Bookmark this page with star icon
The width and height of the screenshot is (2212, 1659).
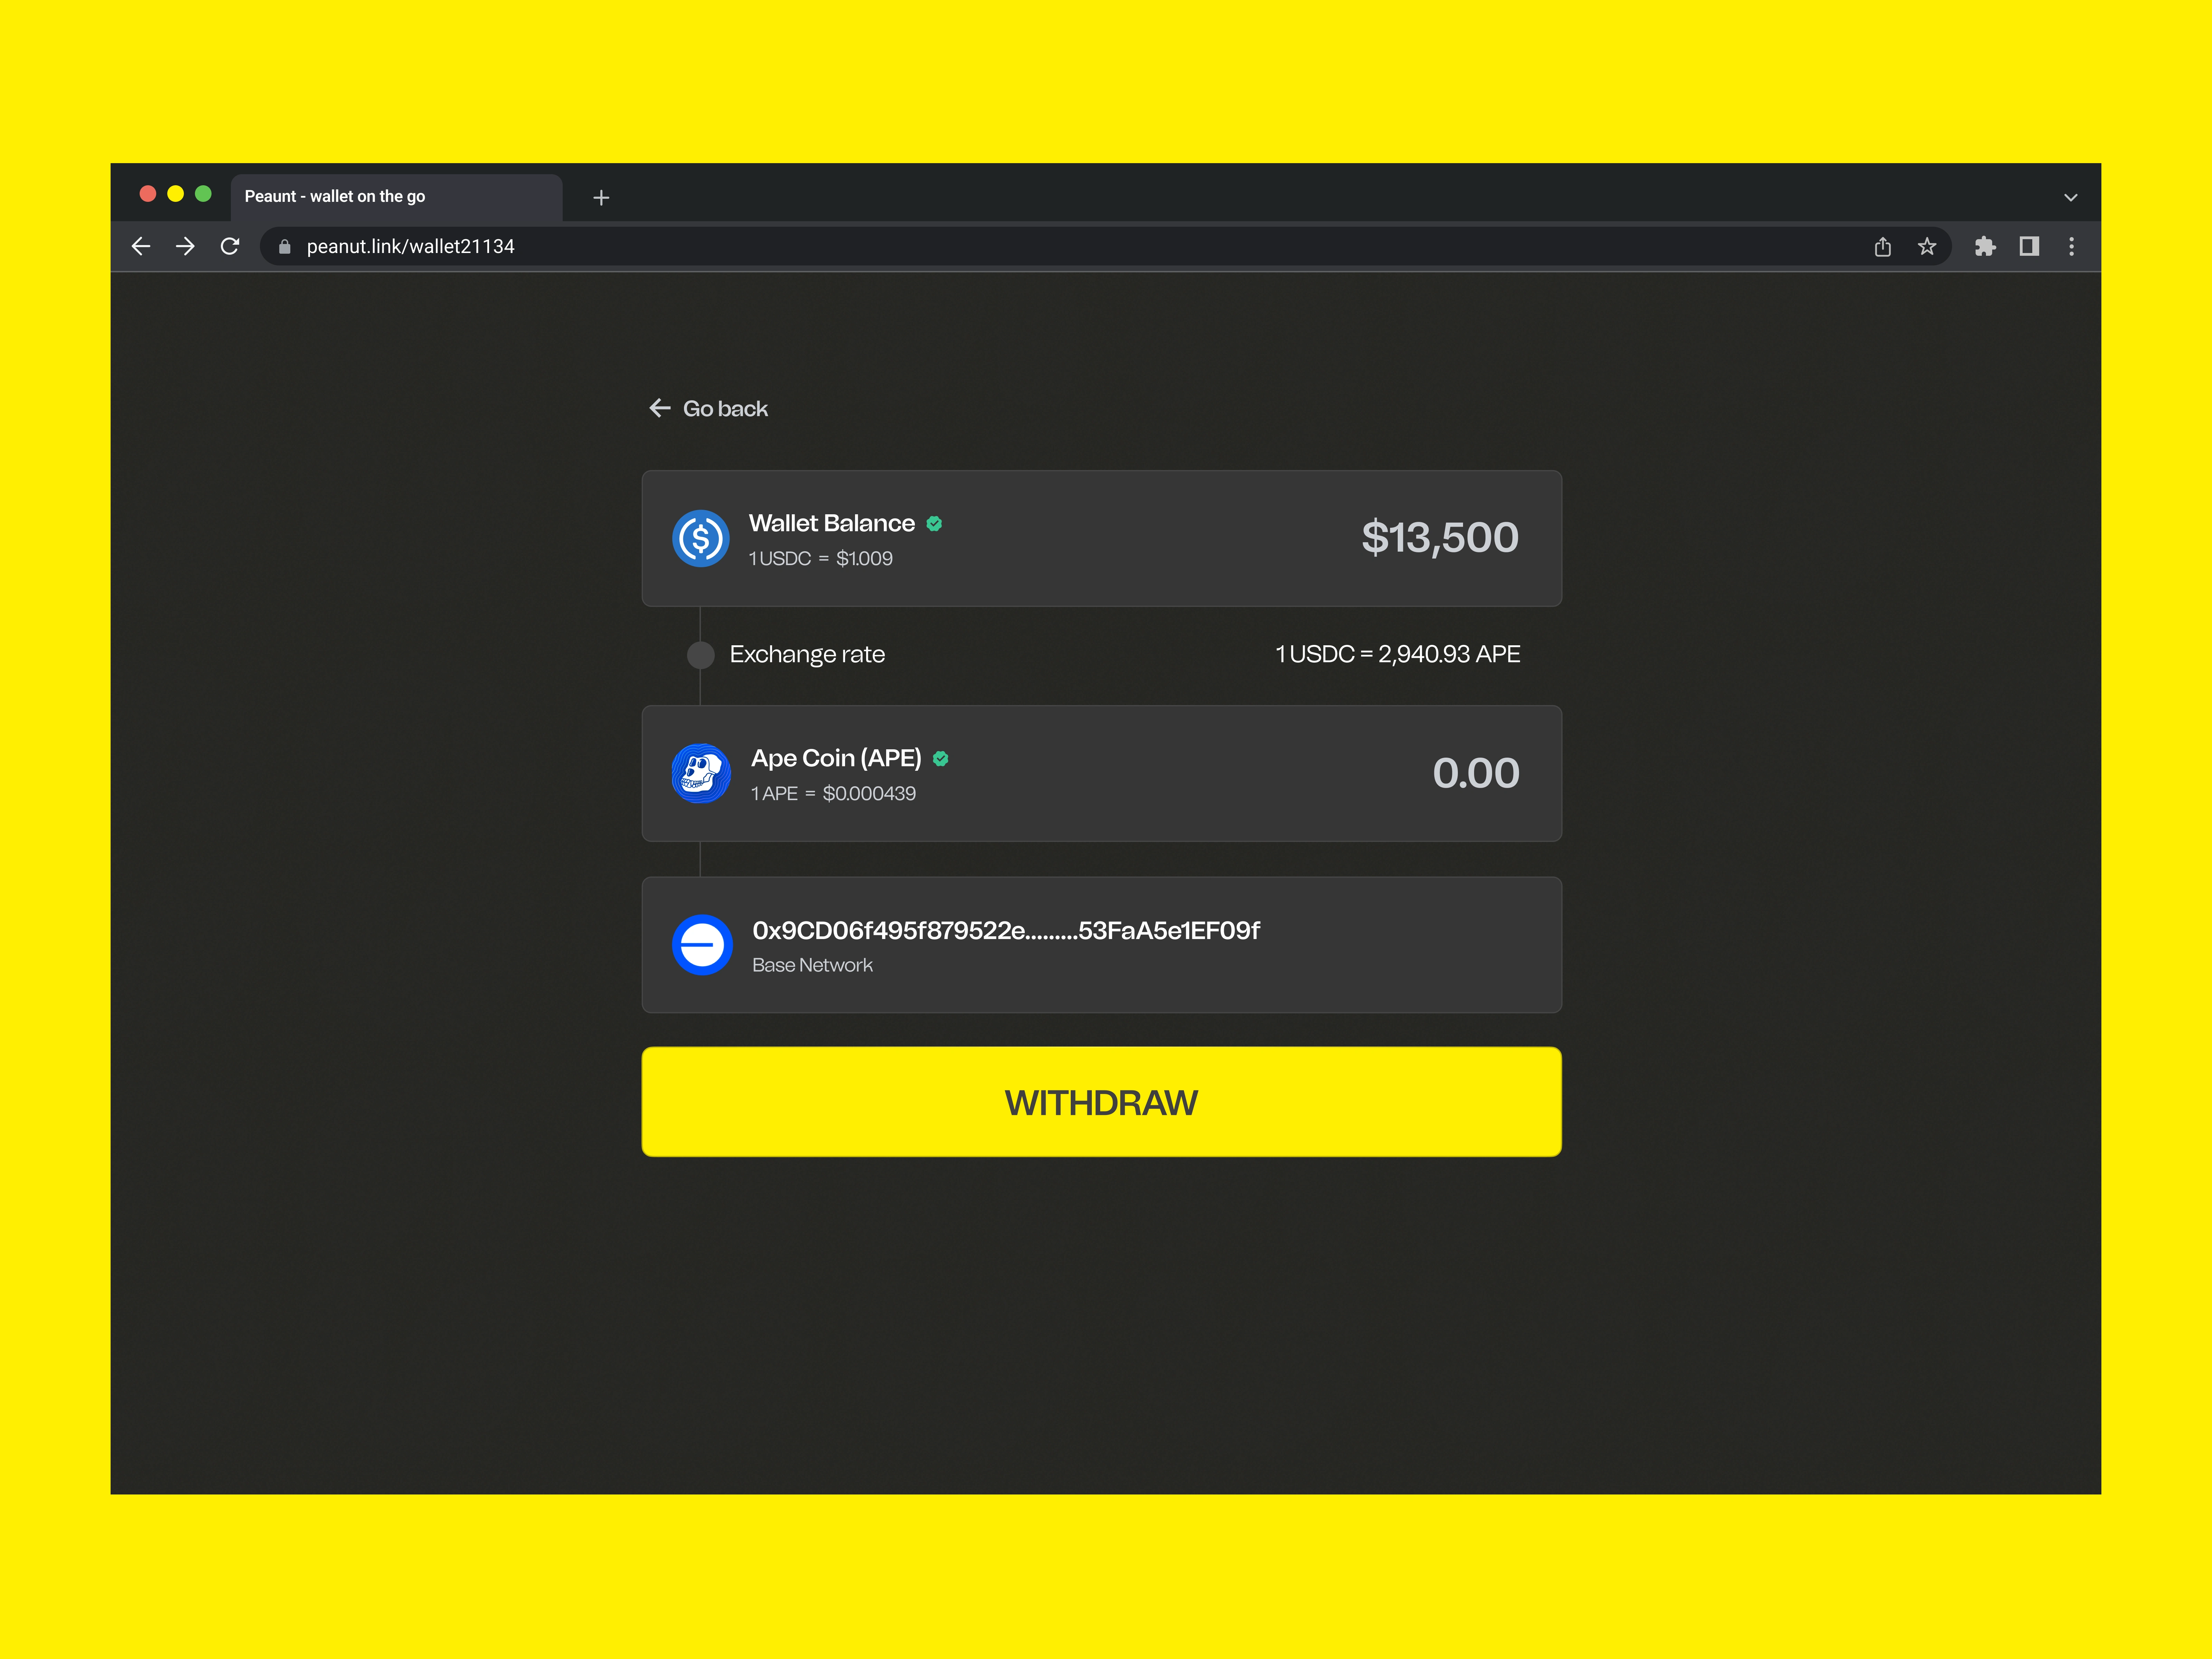click(x=1927, y=247)
